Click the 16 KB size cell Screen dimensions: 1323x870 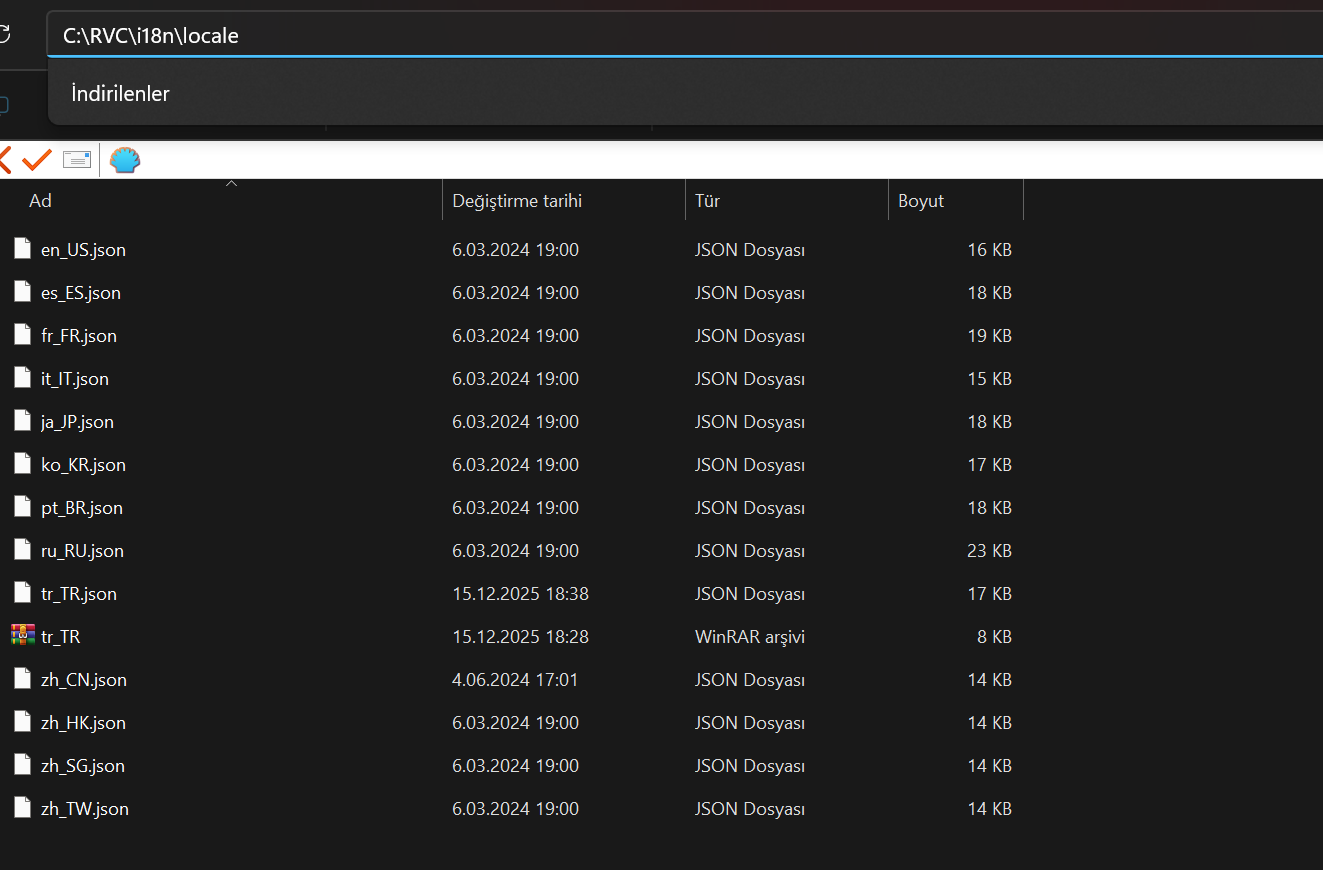point(990,250)
